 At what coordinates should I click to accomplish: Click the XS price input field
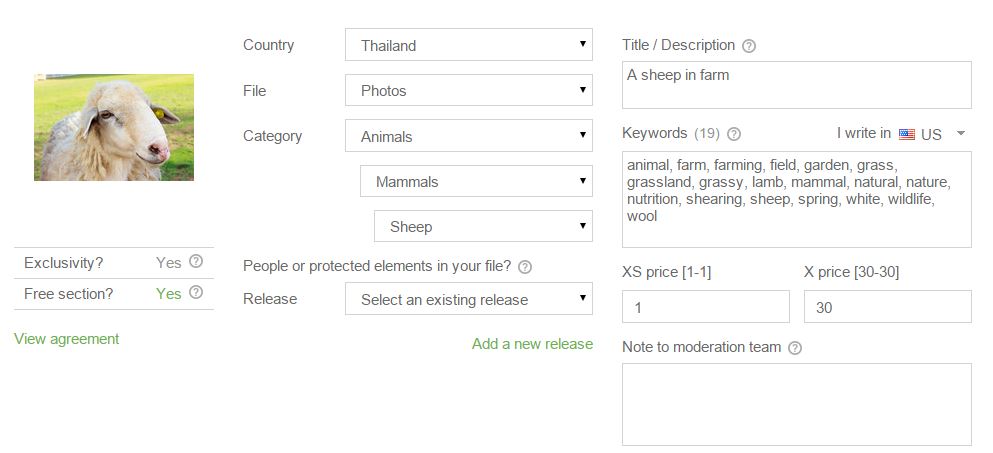pyautogui.click(x=705, y=308)
